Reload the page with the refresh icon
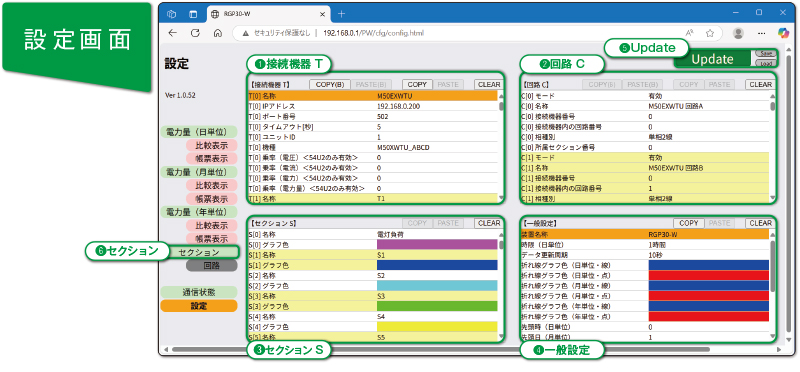Screen dimensions: 800x372 click(195, 33)
